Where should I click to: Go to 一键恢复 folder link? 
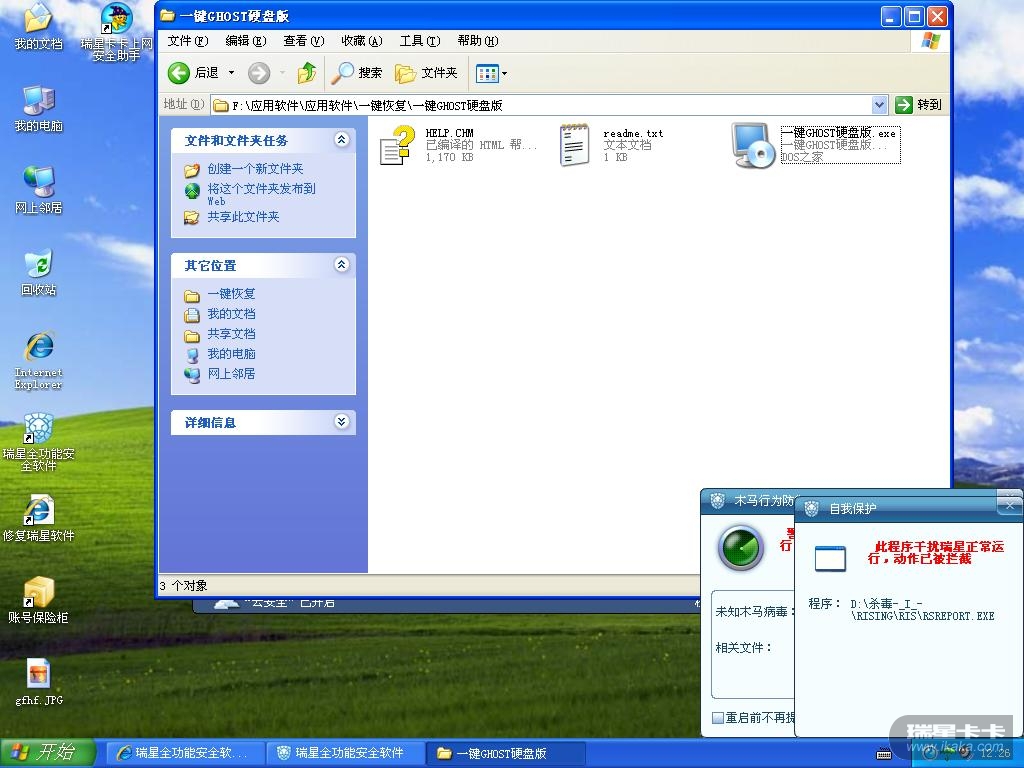[231, 294]
